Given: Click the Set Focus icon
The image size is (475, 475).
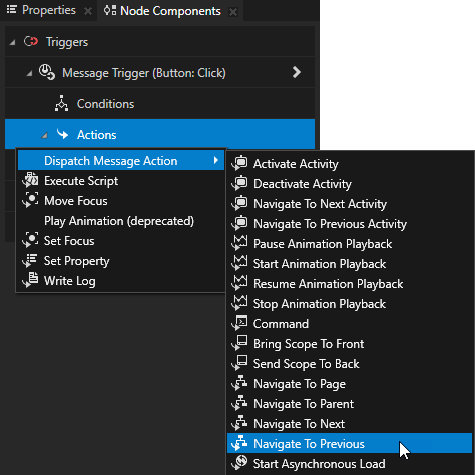Looking at the screenshot, I should tap(31, 240).
